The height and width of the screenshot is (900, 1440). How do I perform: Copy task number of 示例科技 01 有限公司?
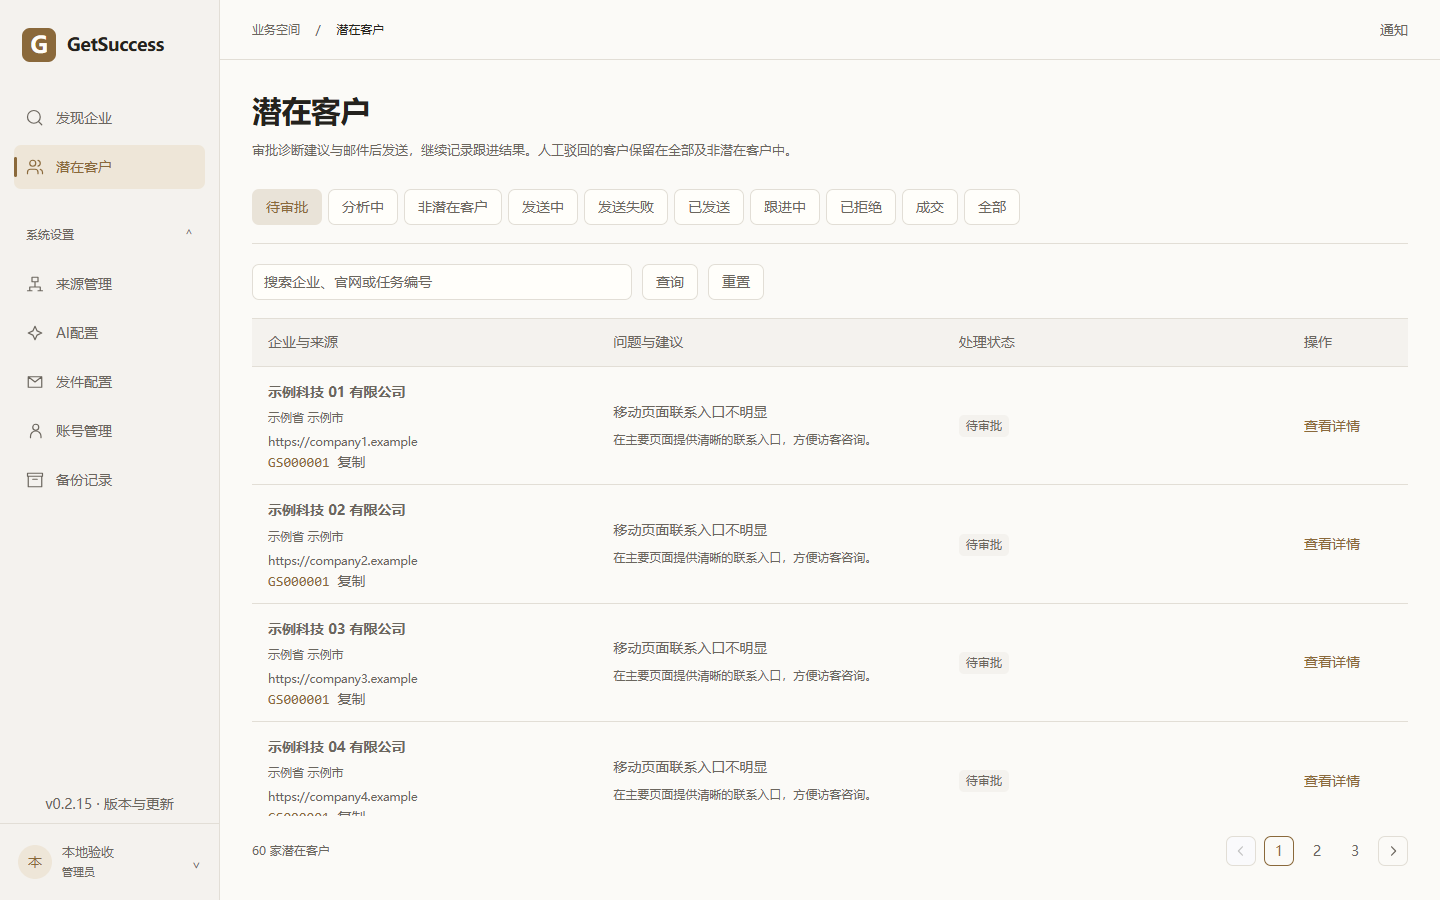(x=351, y=462)
